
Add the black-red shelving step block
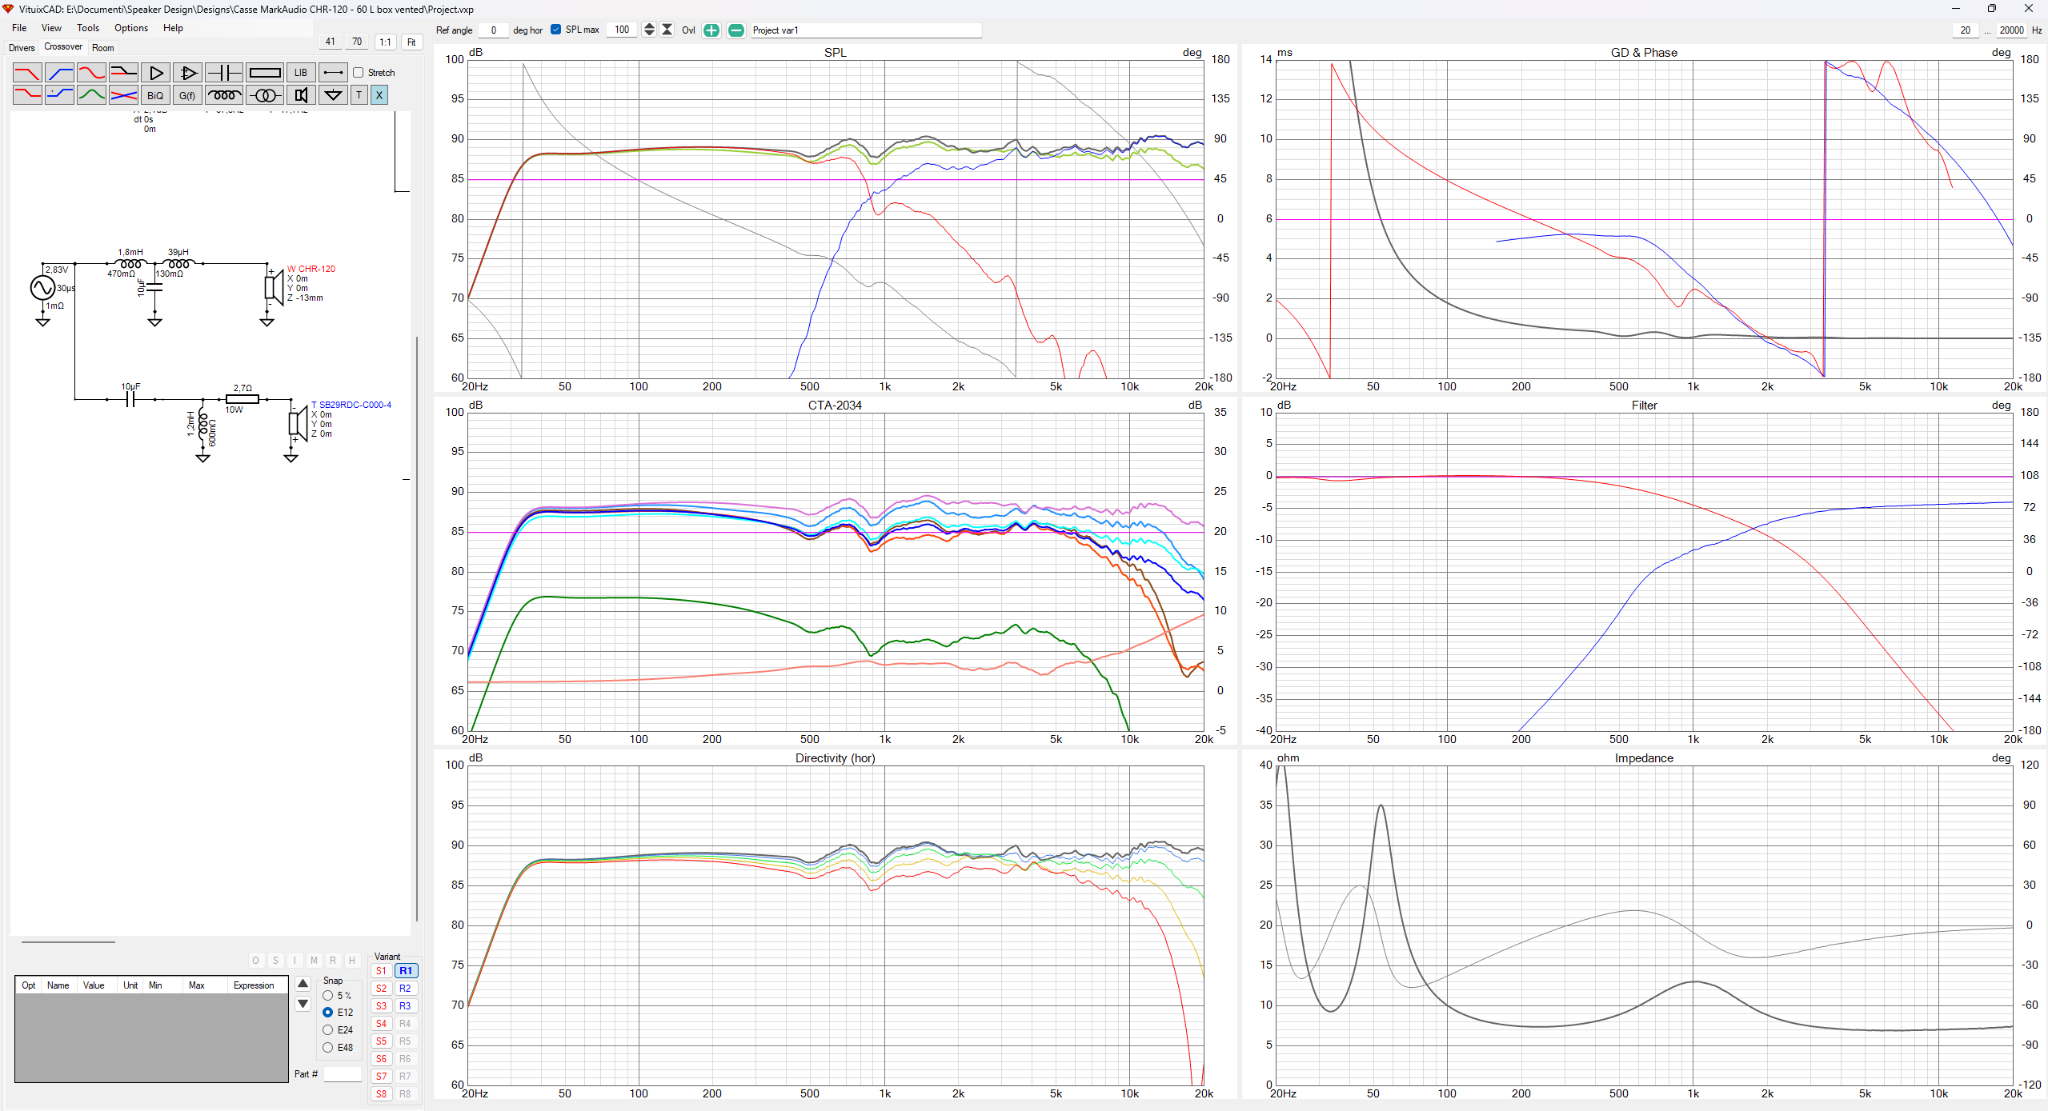click(x=124, y=73)
